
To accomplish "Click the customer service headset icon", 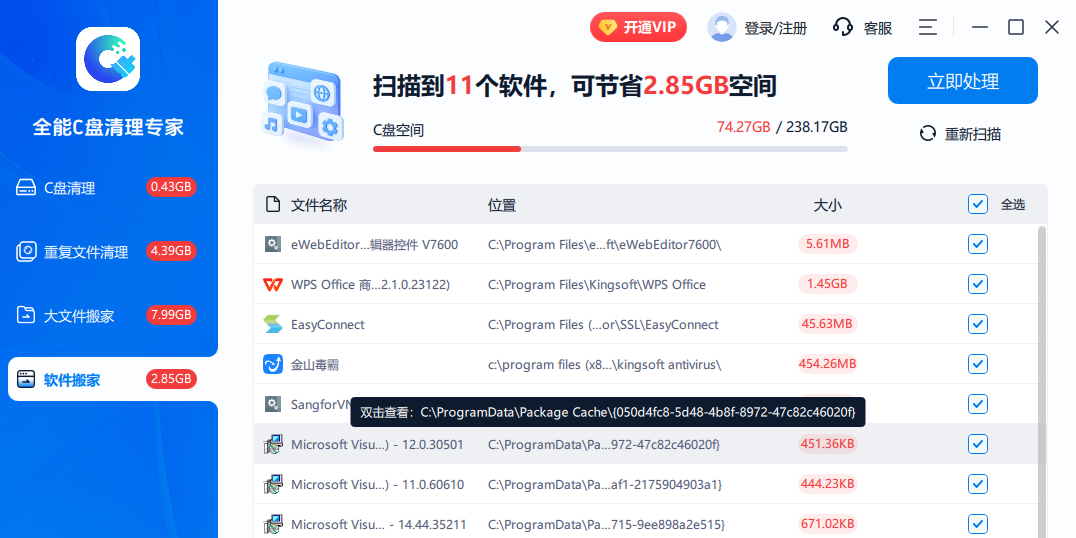I will pyautogui.click(x=843, y=28).
